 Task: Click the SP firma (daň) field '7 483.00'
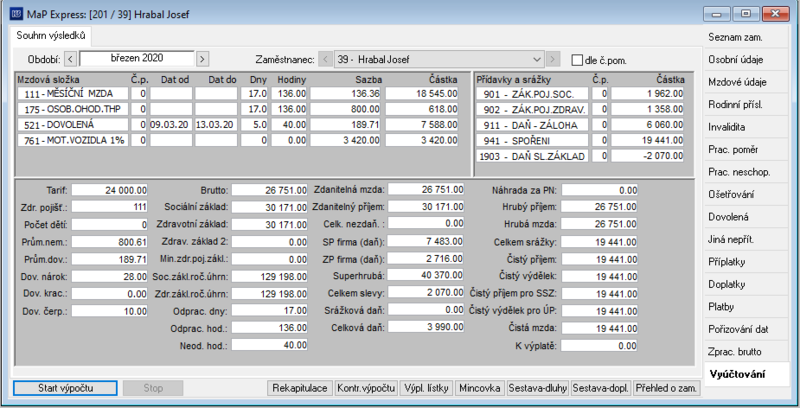426,241
